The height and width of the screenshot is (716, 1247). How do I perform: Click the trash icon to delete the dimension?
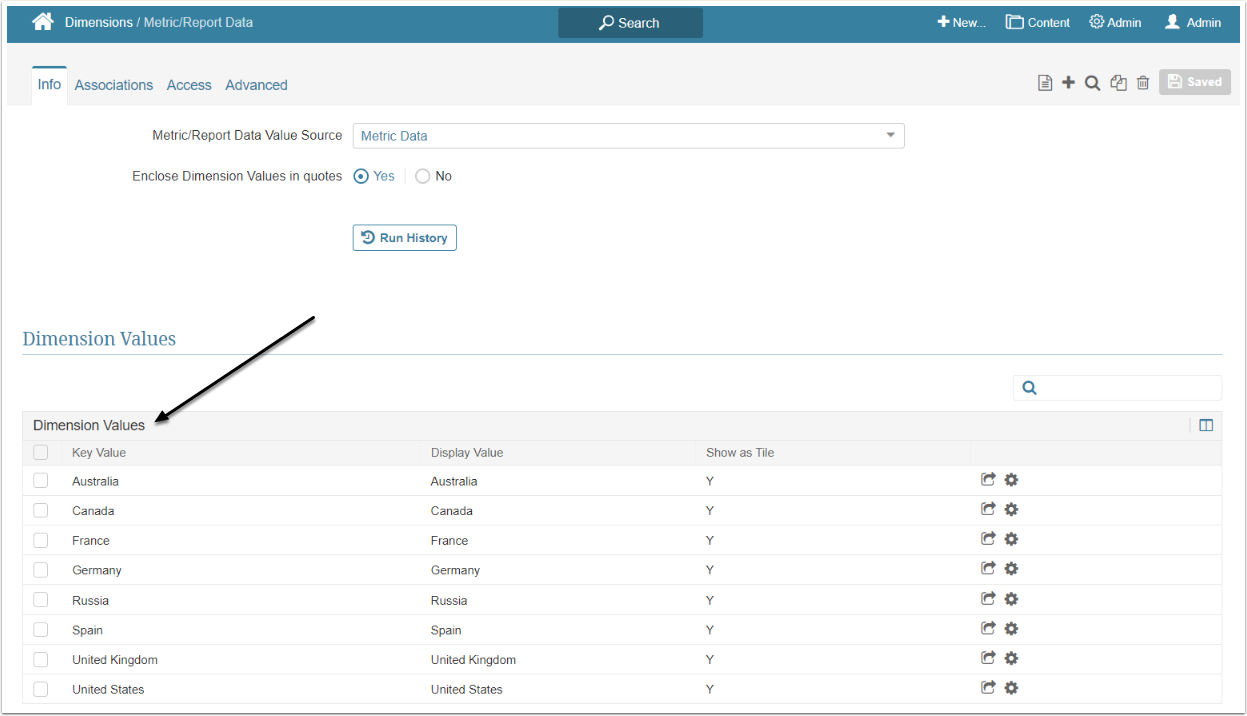tap(1142, 83)
